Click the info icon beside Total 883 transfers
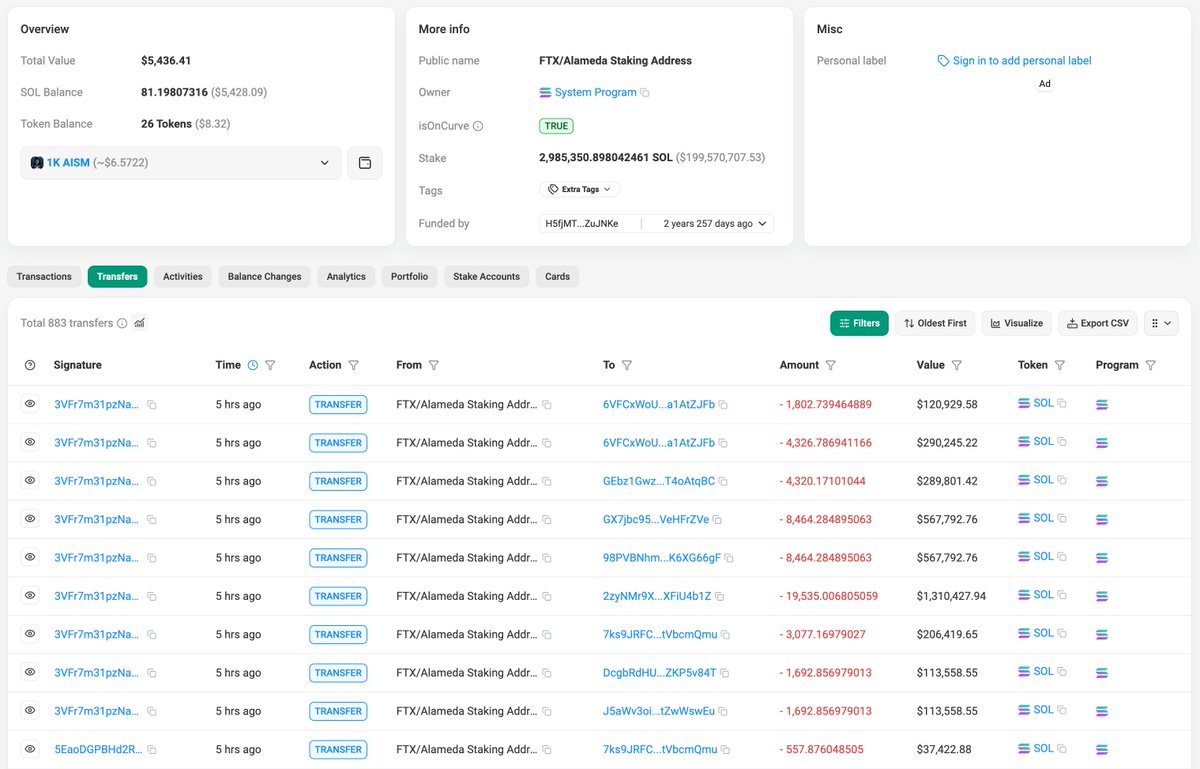 coord(122,323)
